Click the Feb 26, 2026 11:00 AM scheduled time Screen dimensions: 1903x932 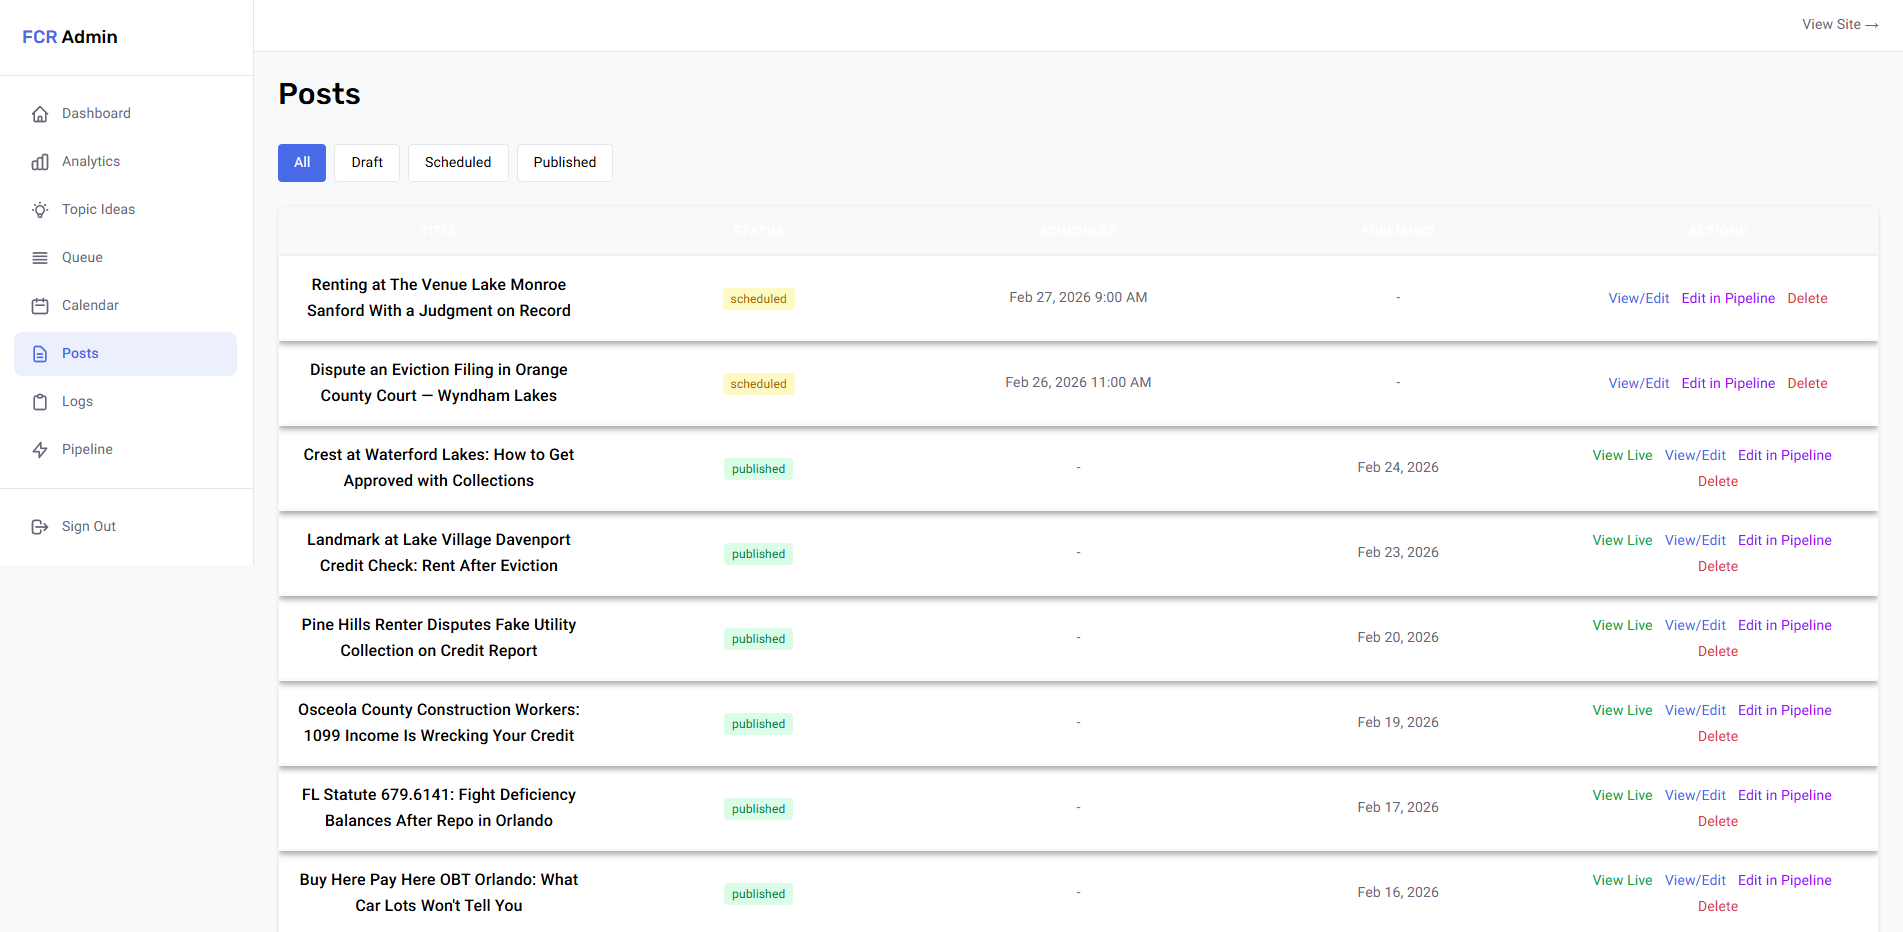pyautogui.click(x=1078, y=382)
